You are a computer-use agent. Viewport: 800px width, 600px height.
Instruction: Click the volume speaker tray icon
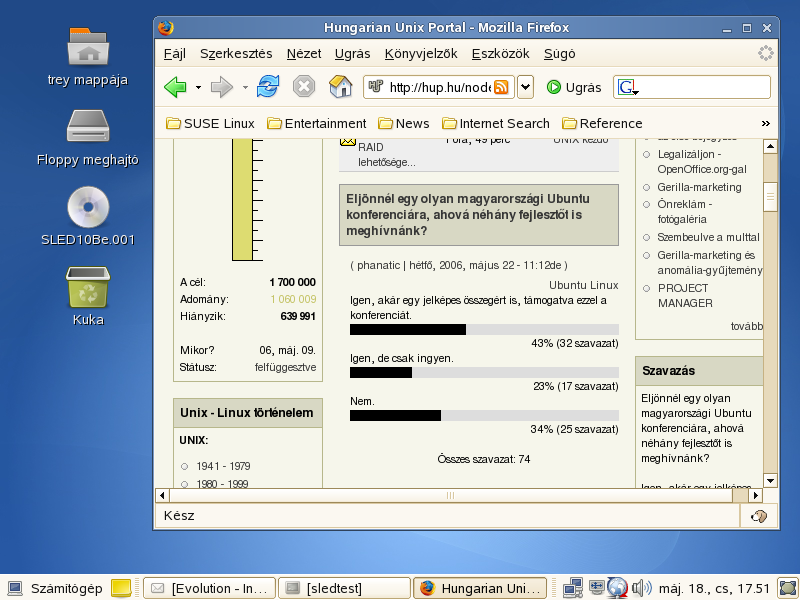[641, 588]
